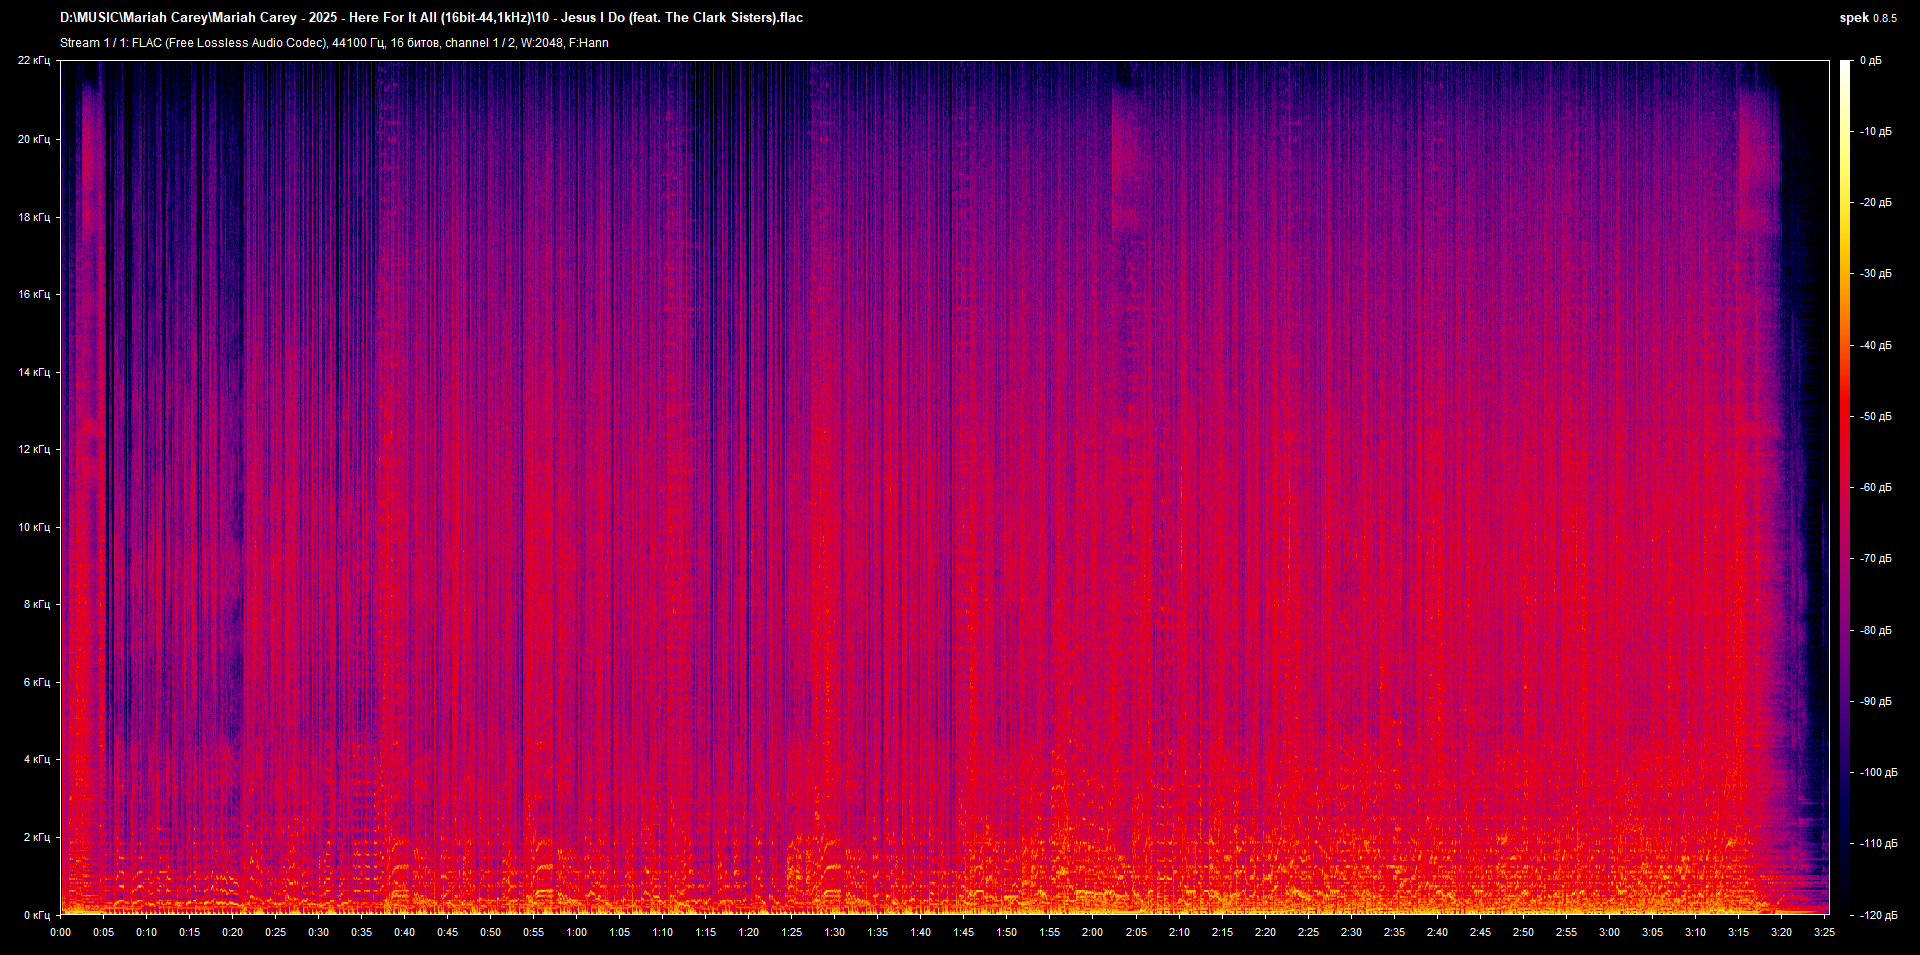
Task: Click the spek 0.8.5 version label
Action: pyautogui.click(x=1868, y=17)
